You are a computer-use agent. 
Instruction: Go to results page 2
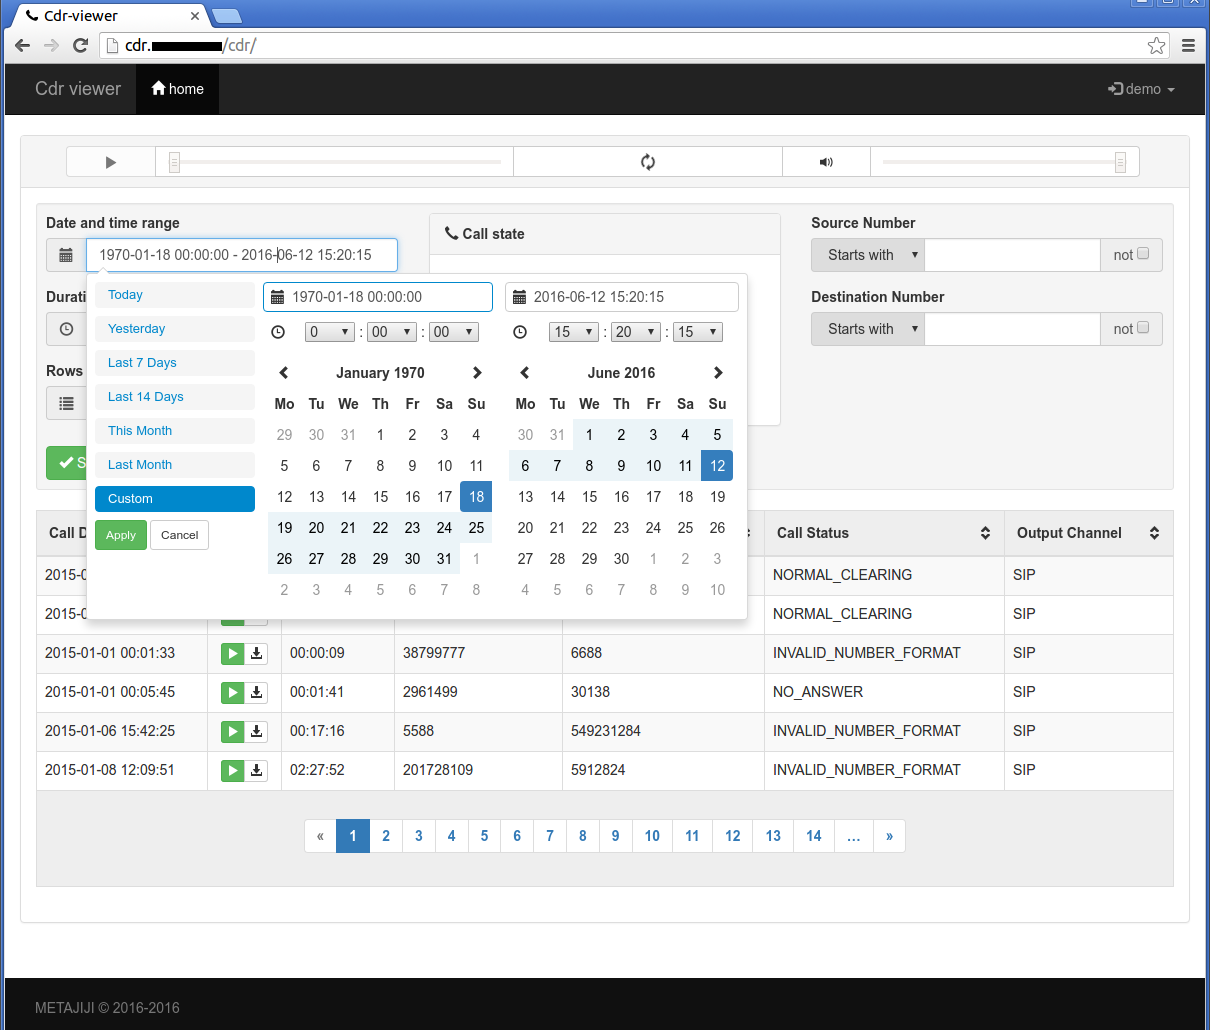pyautogui.click(x=386, y=836)
